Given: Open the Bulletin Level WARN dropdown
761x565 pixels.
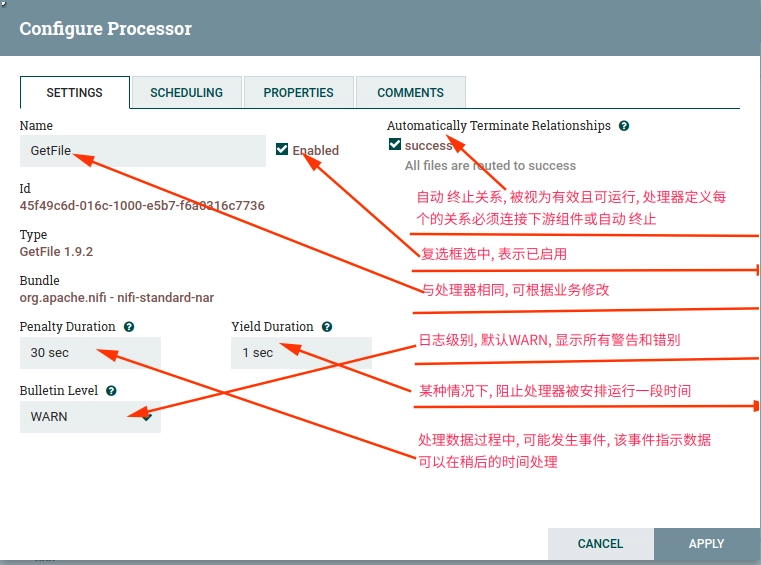Looking at the screenshot, I should [90, 416].
